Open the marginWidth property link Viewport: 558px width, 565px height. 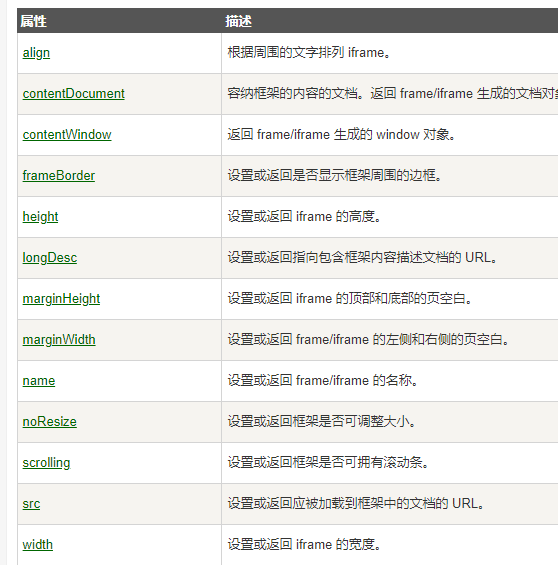[x=59, y=340]
